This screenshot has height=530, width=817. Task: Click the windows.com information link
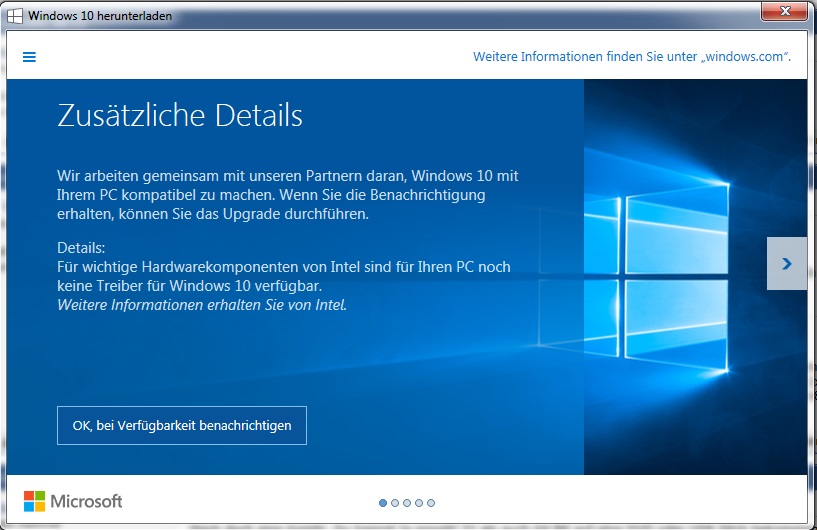pos(632,56)
